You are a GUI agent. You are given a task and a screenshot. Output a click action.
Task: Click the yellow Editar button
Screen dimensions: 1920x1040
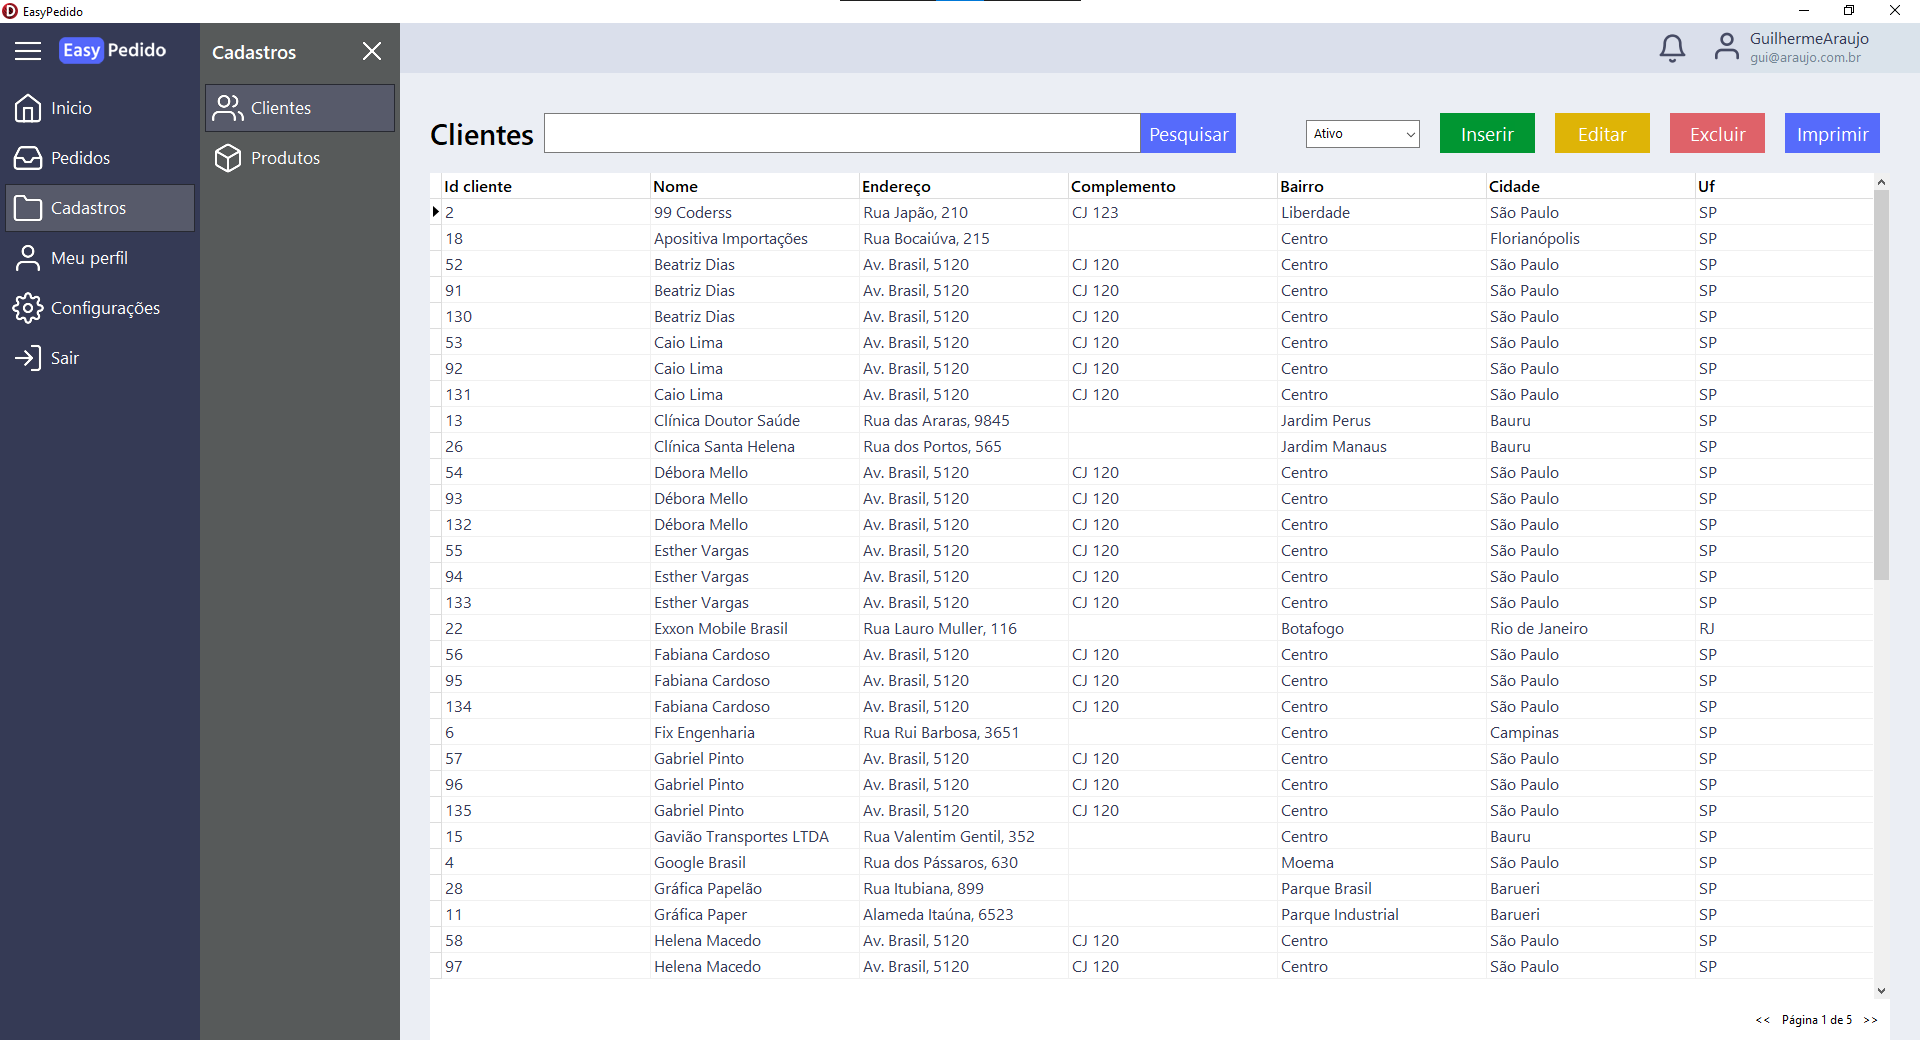(x=1602, y=133)
